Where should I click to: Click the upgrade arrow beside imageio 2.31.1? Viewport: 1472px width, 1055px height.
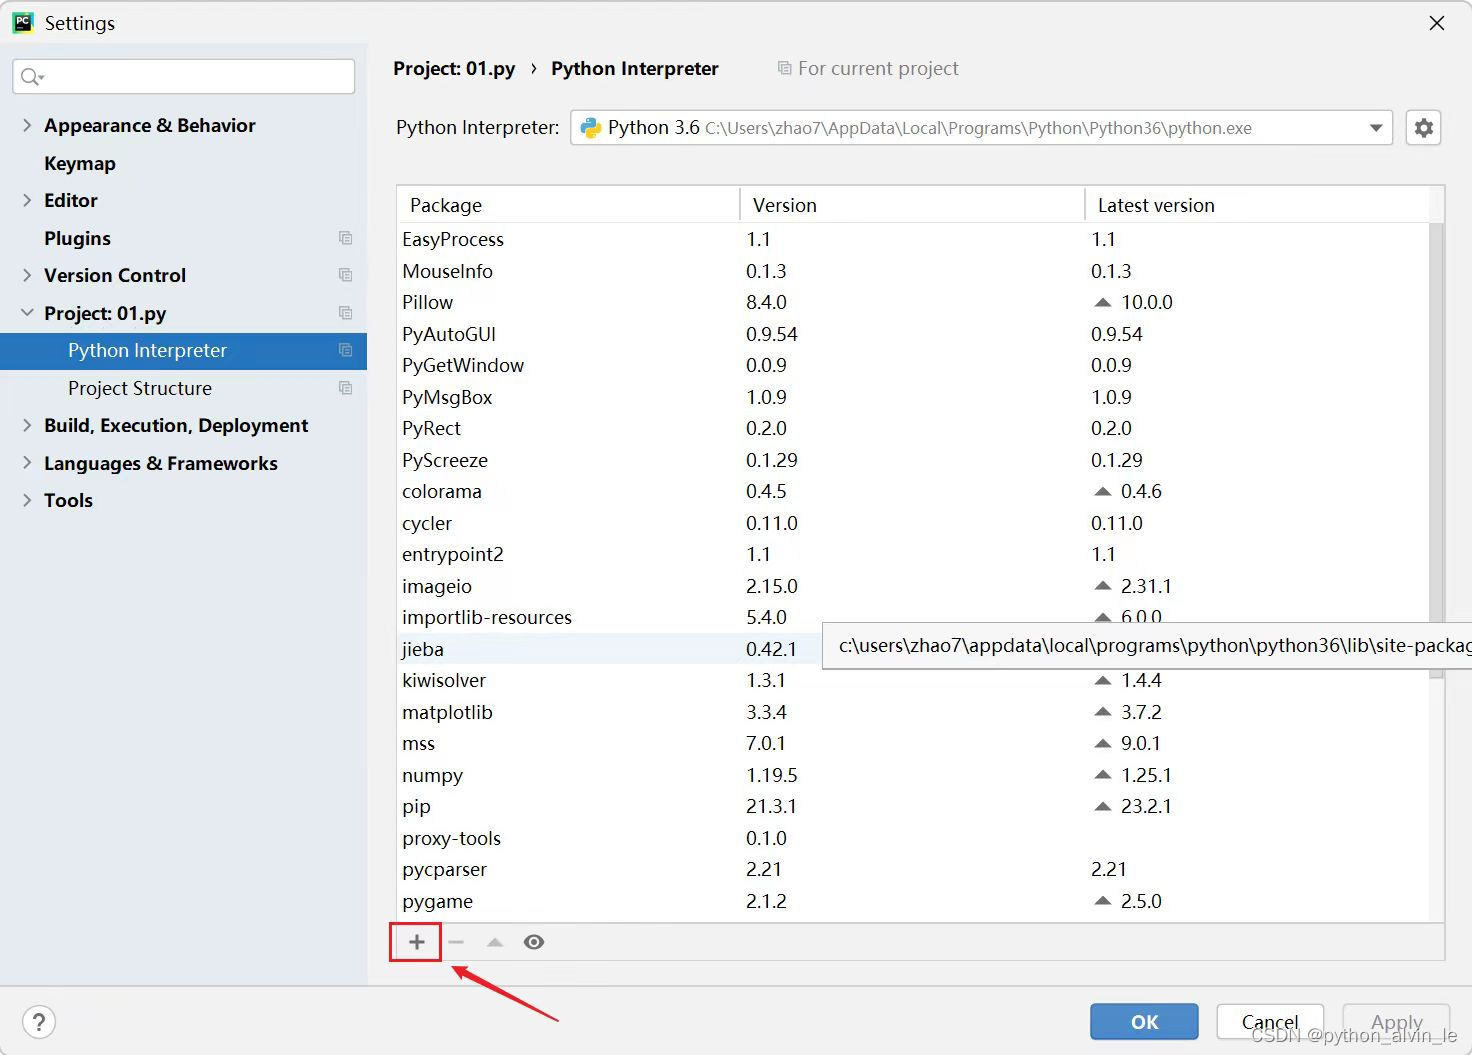point(1102,586)
